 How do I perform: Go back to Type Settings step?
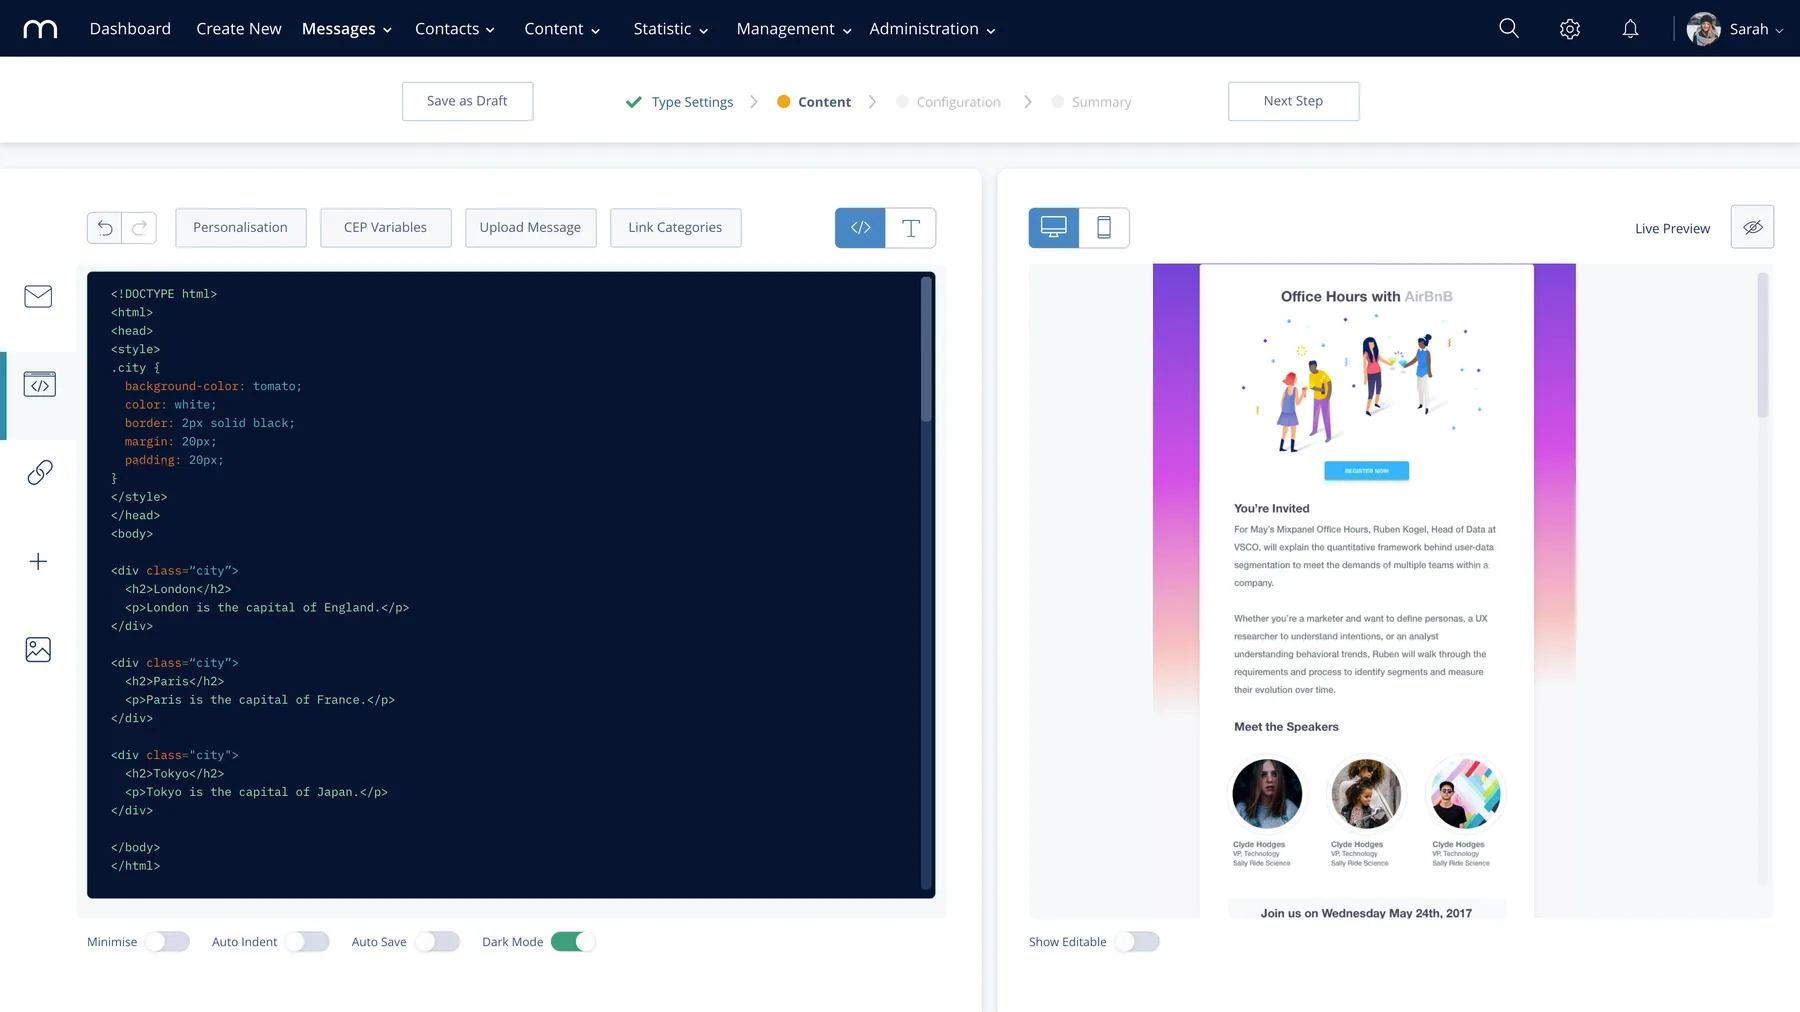click(680, 102)
